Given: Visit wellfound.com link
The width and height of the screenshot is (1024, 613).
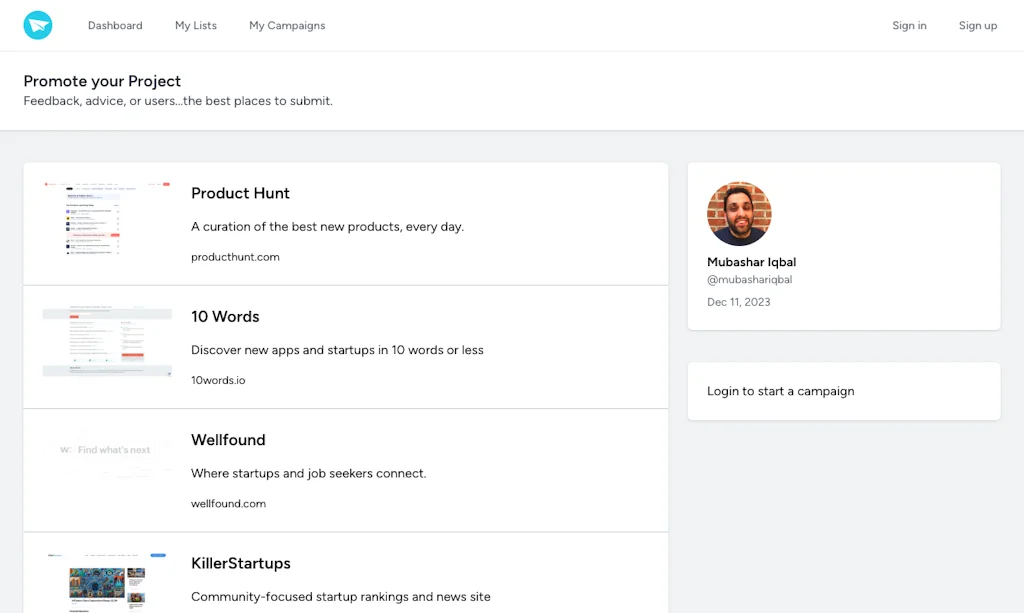Looking at the screenshot, I should click(228, 504).
